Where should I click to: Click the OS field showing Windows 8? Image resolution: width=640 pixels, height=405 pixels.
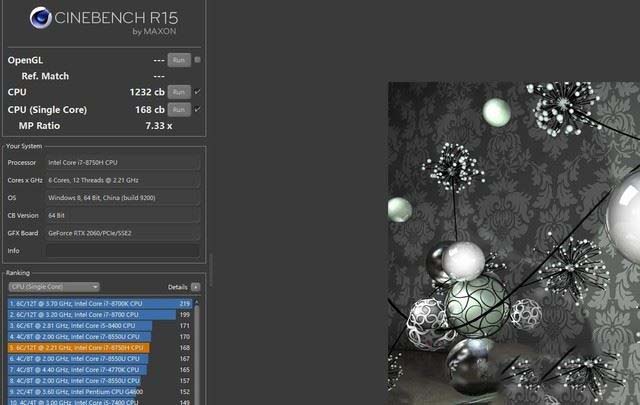pos(123,198)
